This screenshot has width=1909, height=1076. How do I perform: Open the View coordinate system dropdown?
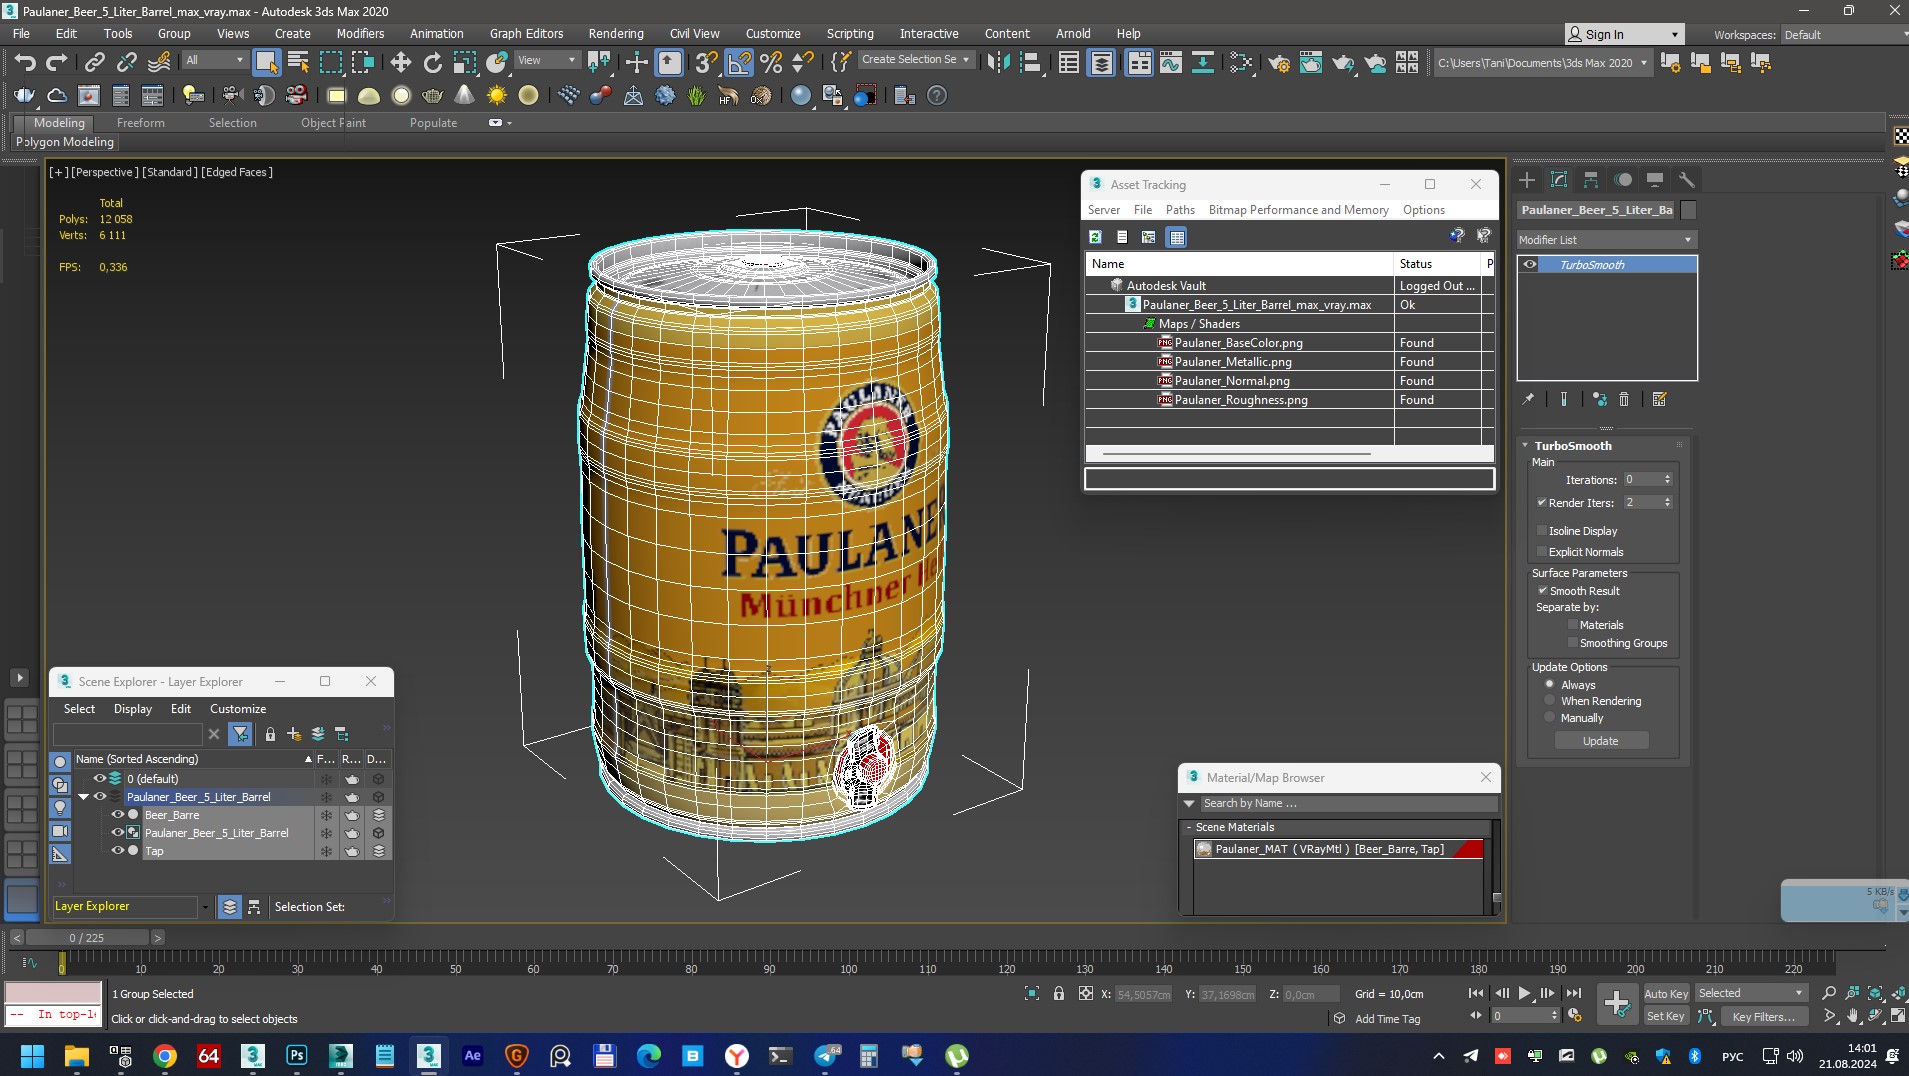(x=546, y=60)
